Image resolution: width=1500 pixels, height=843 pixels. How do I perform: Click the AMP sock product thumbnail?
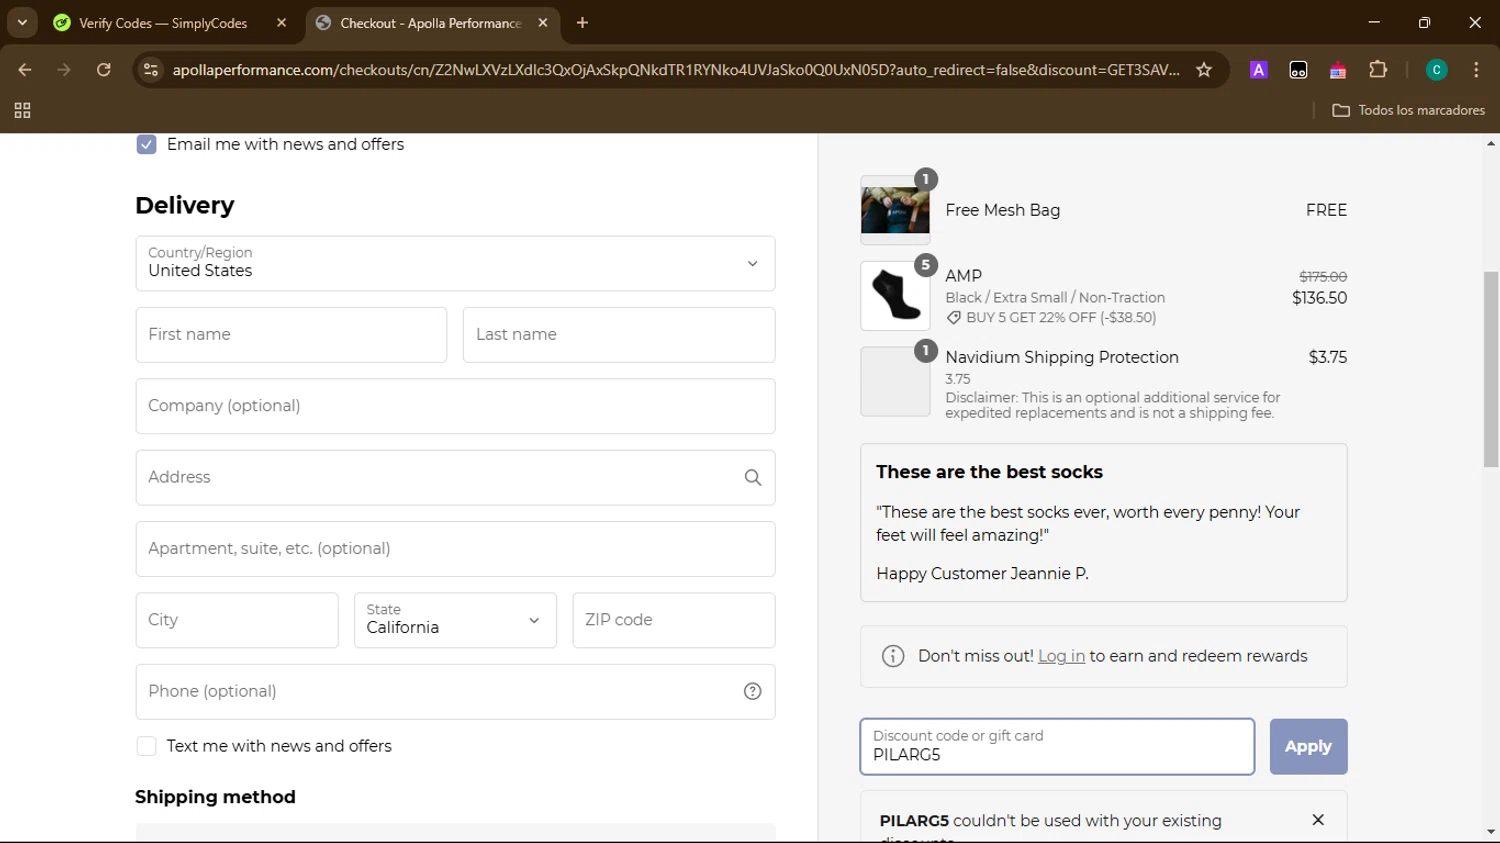(895, 296)
